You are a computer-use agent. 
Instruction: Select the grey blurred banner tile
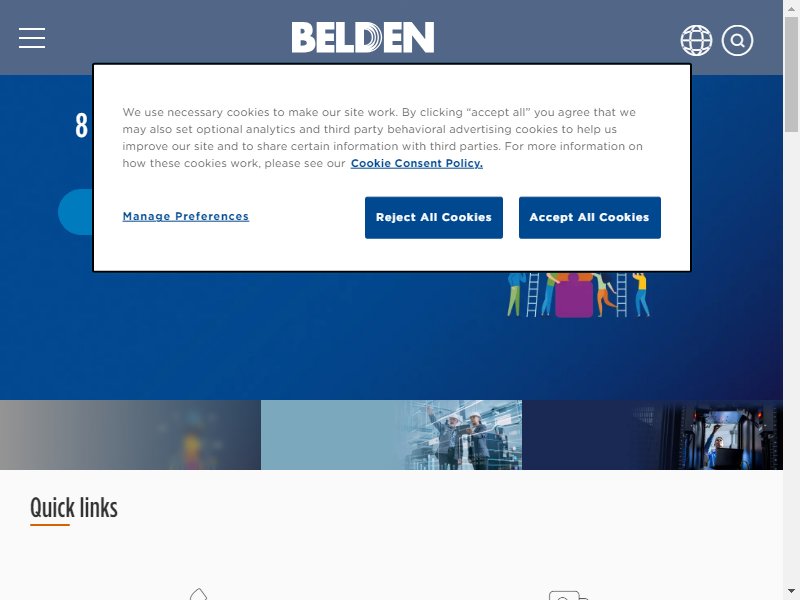pyautogui.click(x=130, y=435)
